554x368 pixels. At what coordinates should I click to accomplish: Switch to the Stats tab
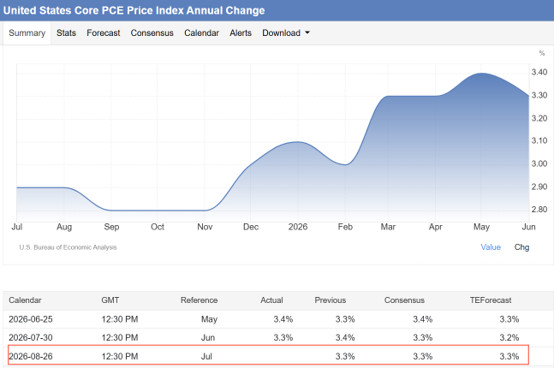[x=66, y=33]
